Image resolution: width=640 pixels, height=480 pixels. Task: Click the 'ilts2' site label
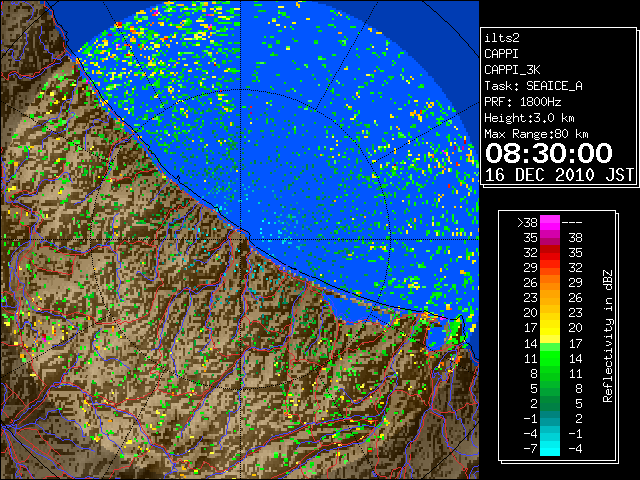click(x=502, y=38)
